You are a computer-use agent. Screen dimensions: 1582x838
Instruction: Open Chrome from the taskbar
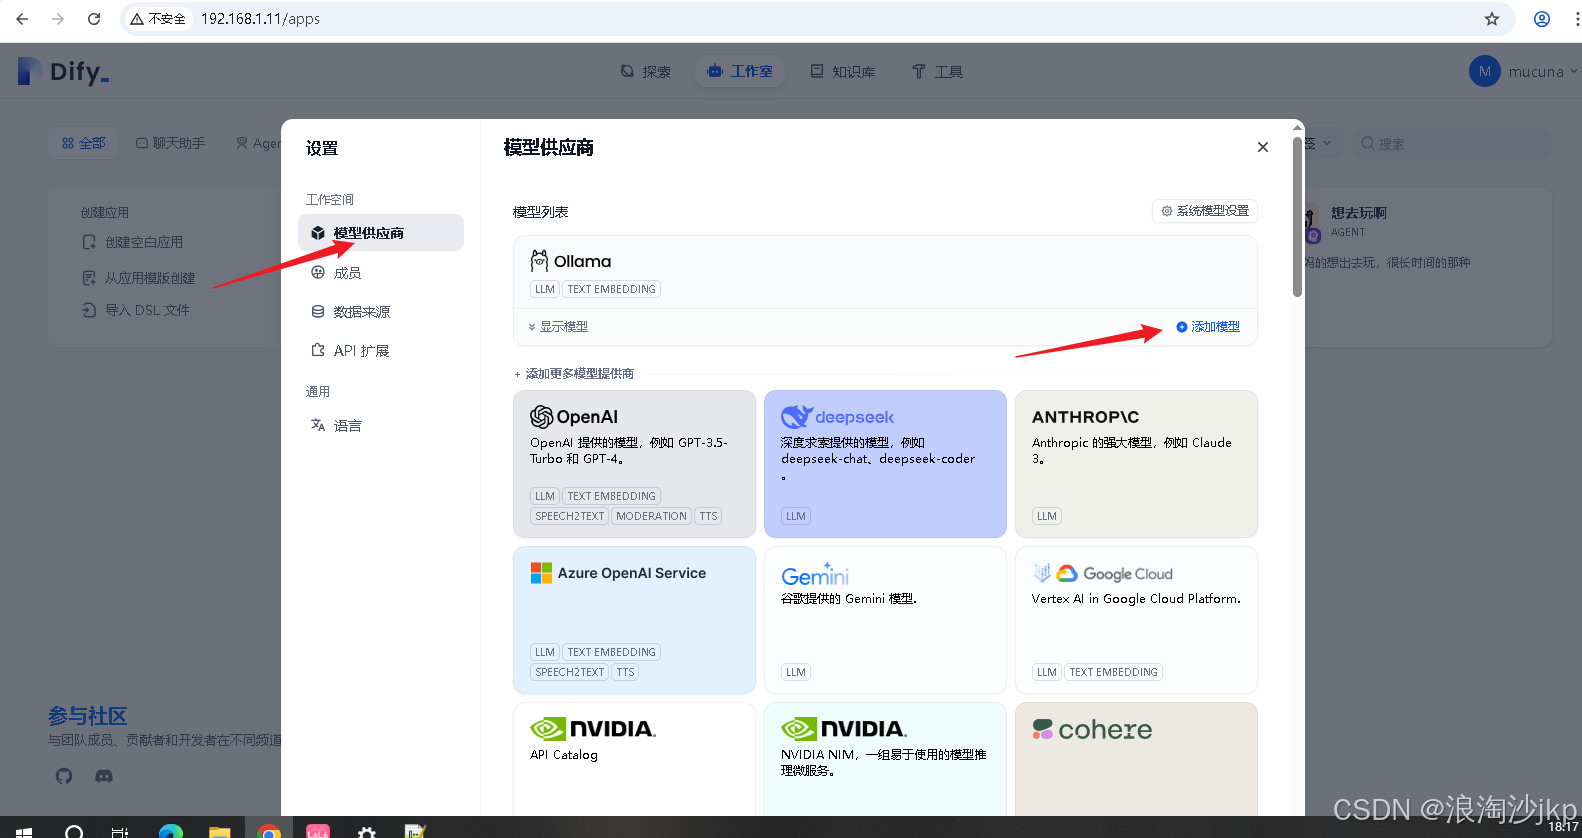pyautogui.click(x=269, y=830)
